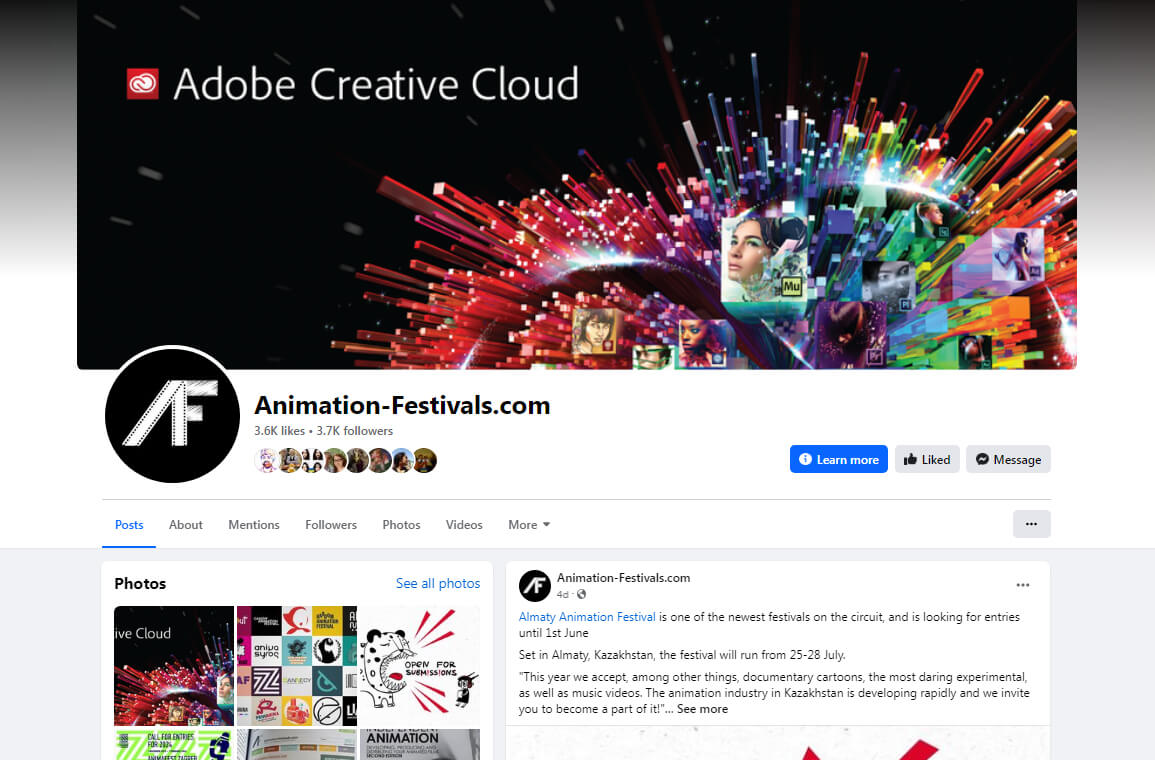Viewport: 1155px width, 760px height.
Task: Switch to the About tab
Action: [186, 524]
